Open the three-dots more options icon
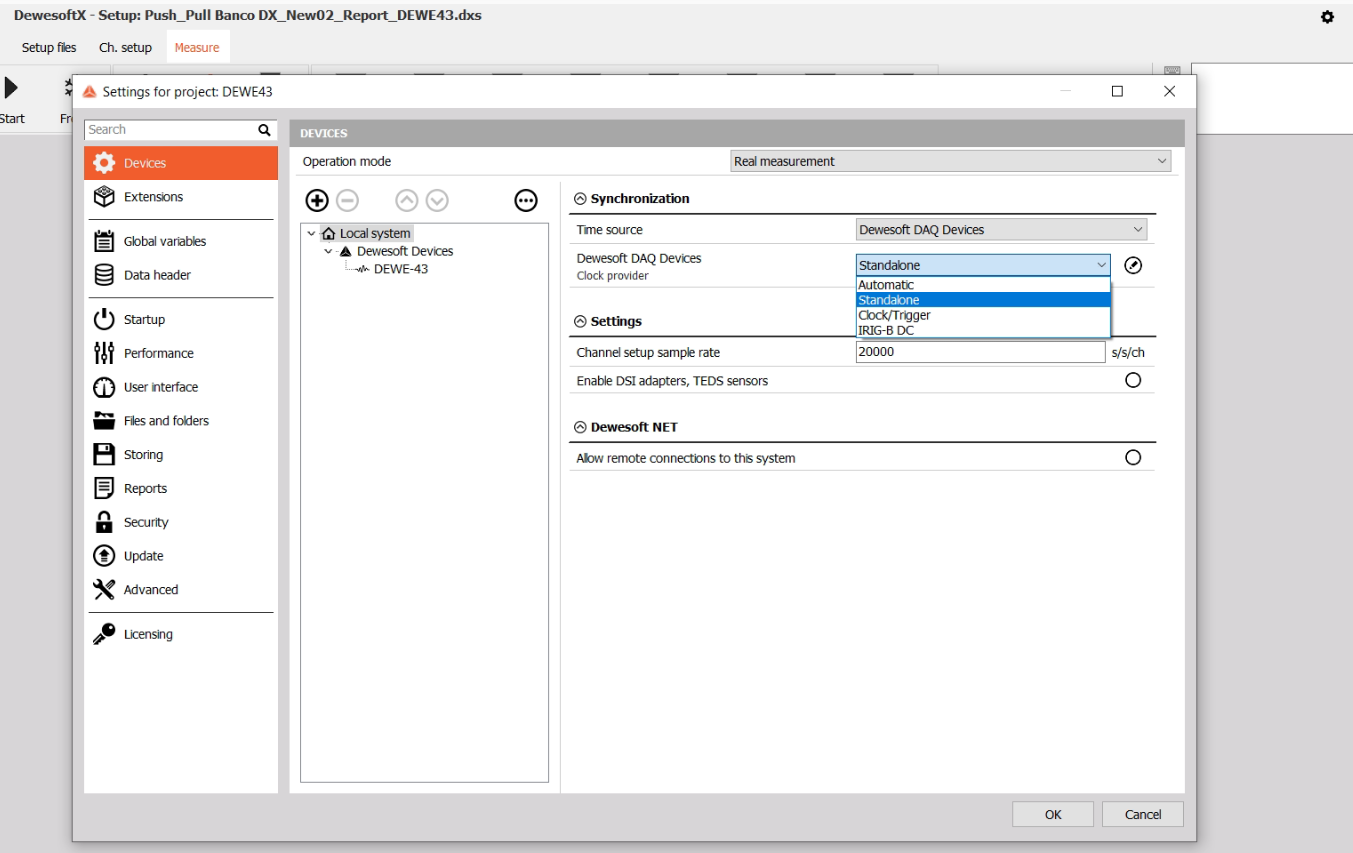1353x853 pixels. [x=526, y=201]
